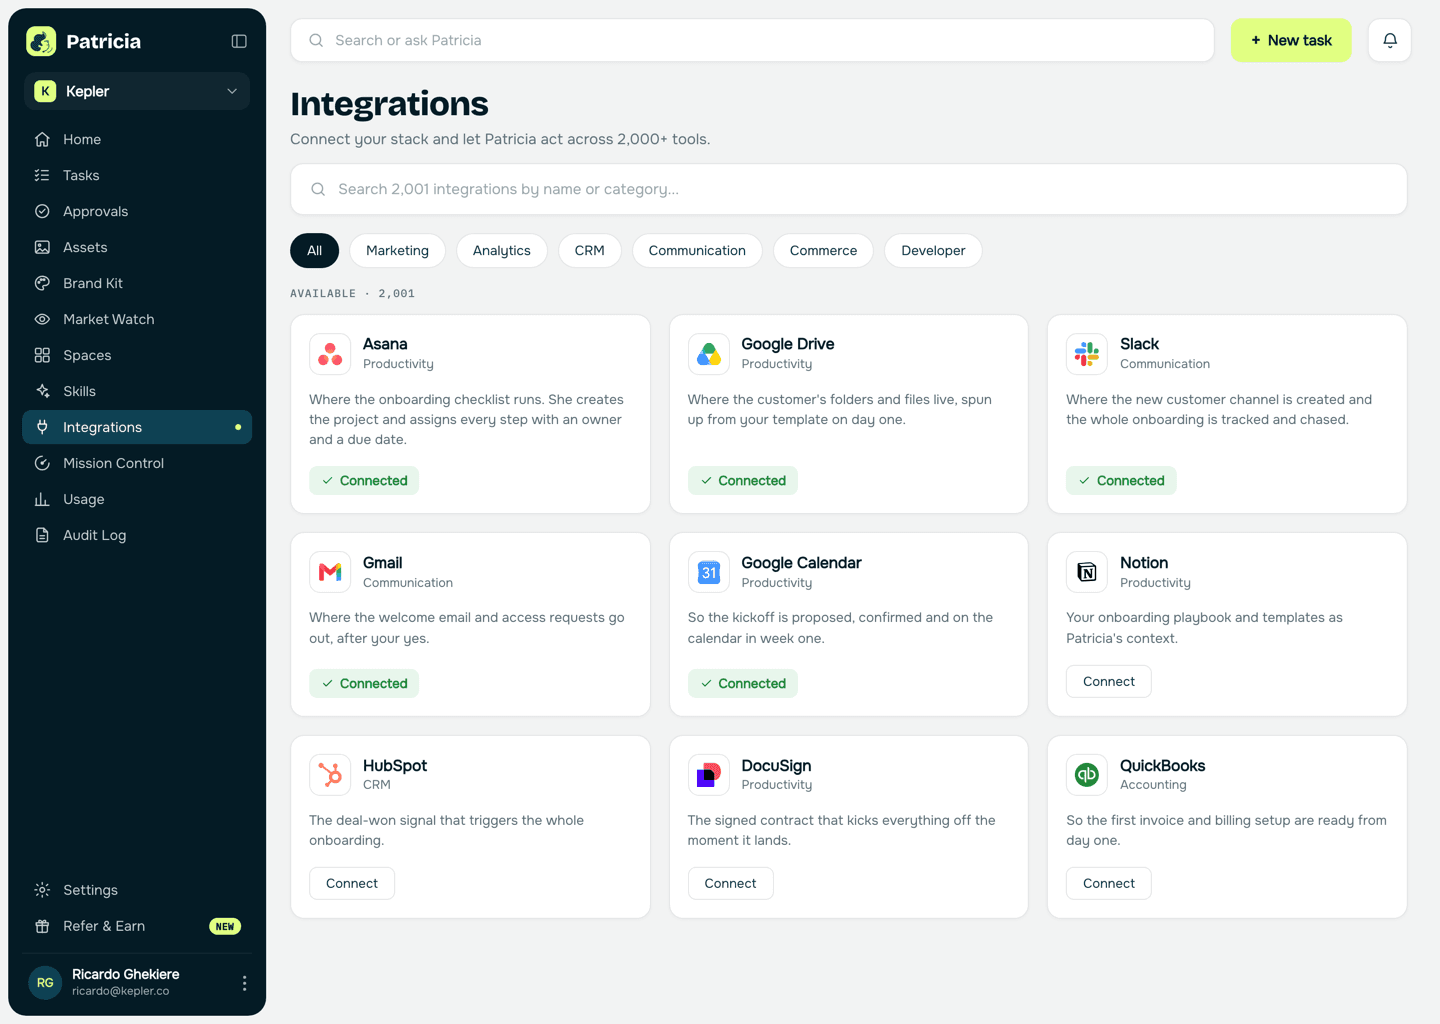The image size is (1440, 1024).
Task: Click the Spaces grid icon
Action: pyautogui.click(x=42, y=355)
